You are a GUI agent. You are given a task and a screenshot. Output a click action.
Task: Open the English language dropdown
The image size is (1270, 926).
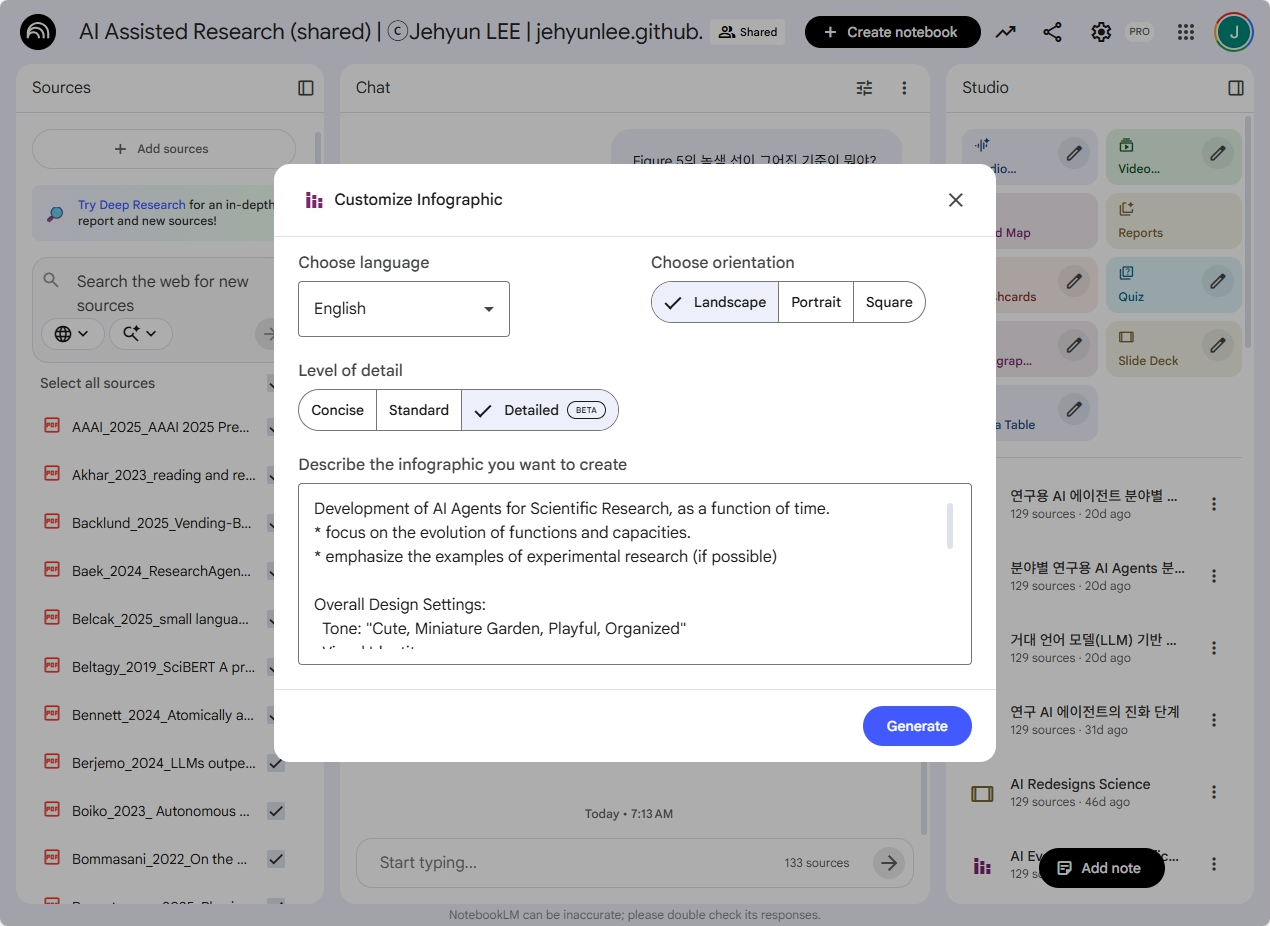click(404, 309)
